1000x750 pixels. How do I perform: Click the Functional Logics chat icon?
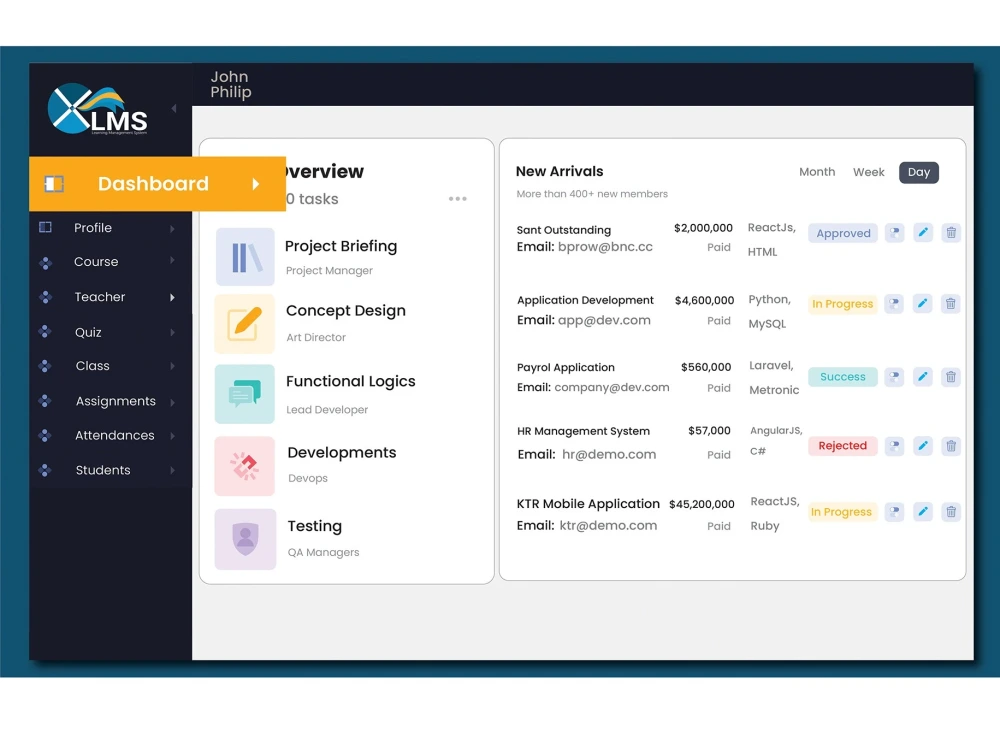pos(245,394)
